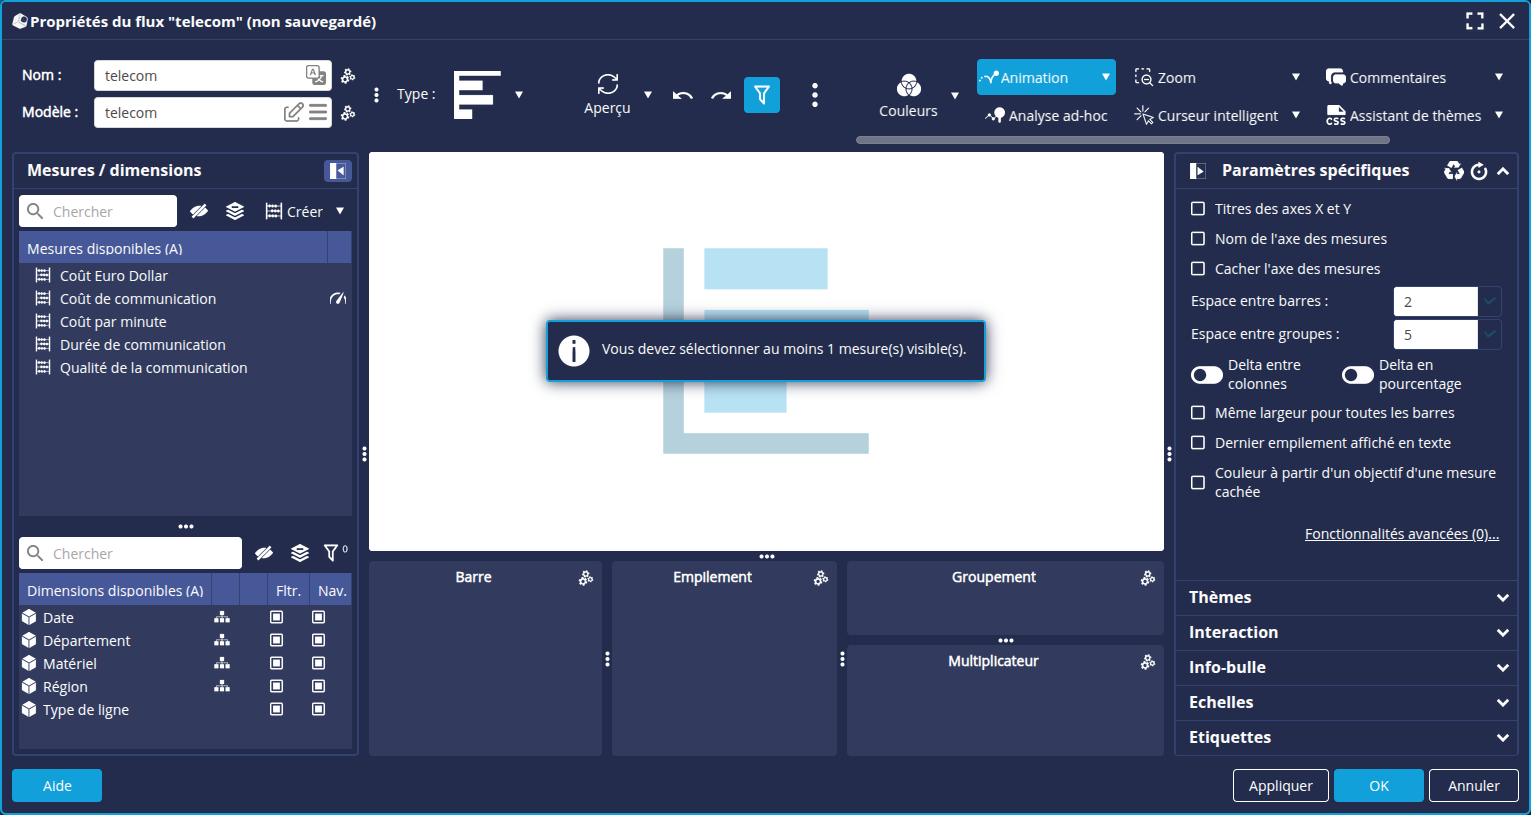The width and height of the screenshot is (1531, 815).
Task: Click the Aperçu refresh icon
Action: coord(607,84)
